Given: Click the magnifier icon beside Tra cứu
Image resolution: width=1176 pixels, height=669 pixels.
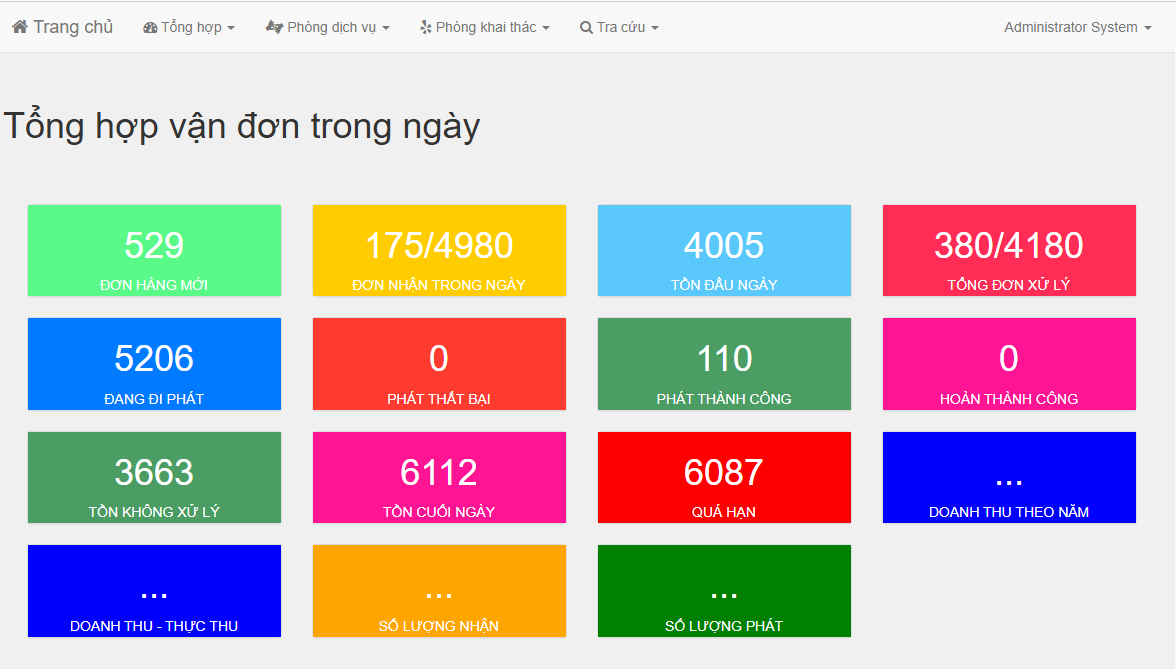Looking at the screenshot, I should [x=586, y=28].
